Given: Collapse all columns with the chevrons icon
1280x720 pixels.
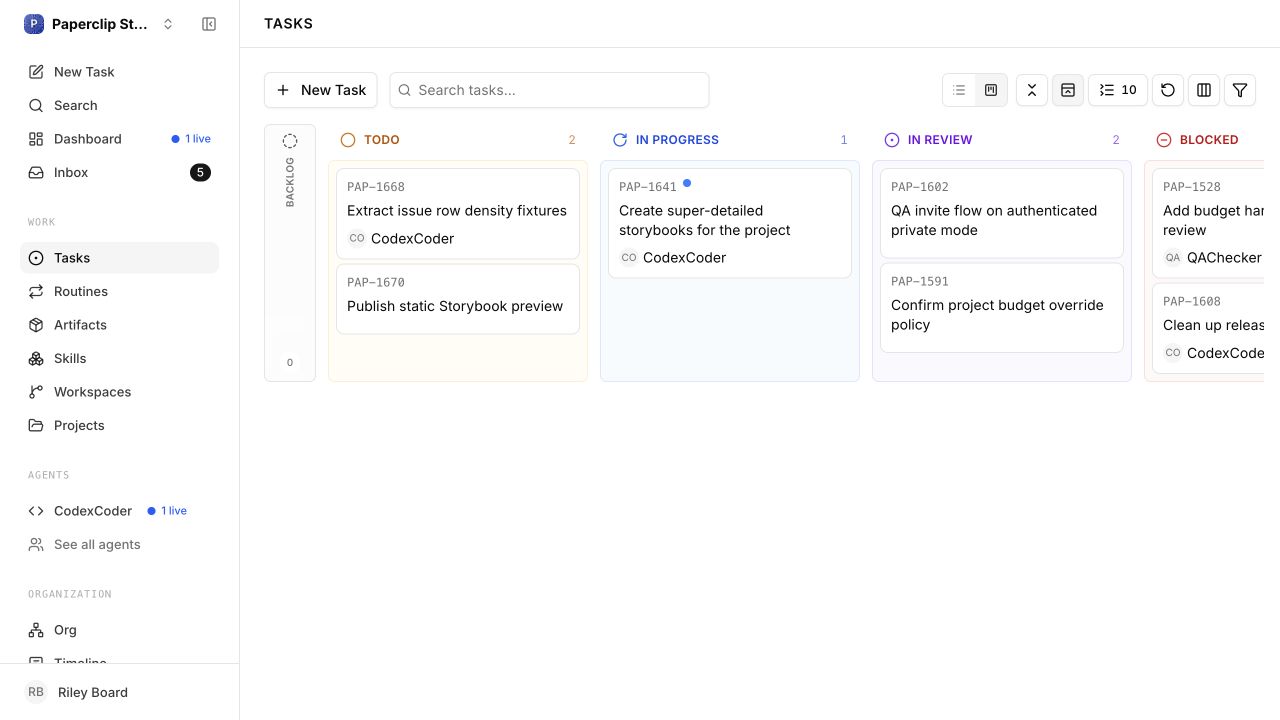Looking at the screenshot, I should (1032, 90).
